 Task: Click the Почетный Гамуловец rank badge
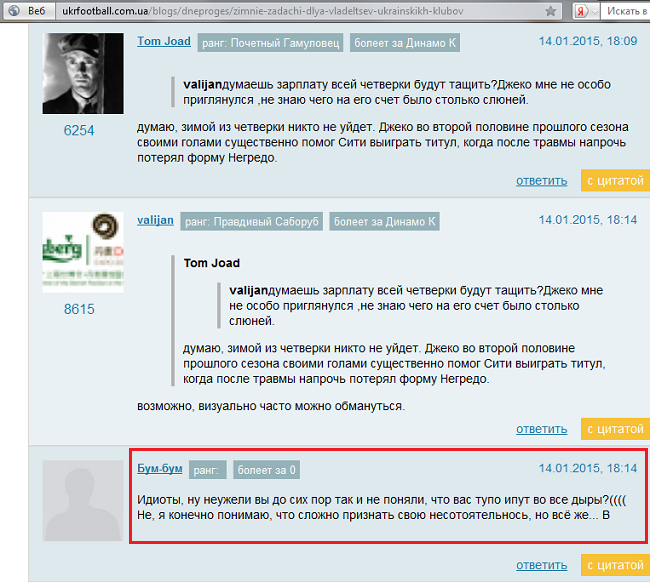270,43
